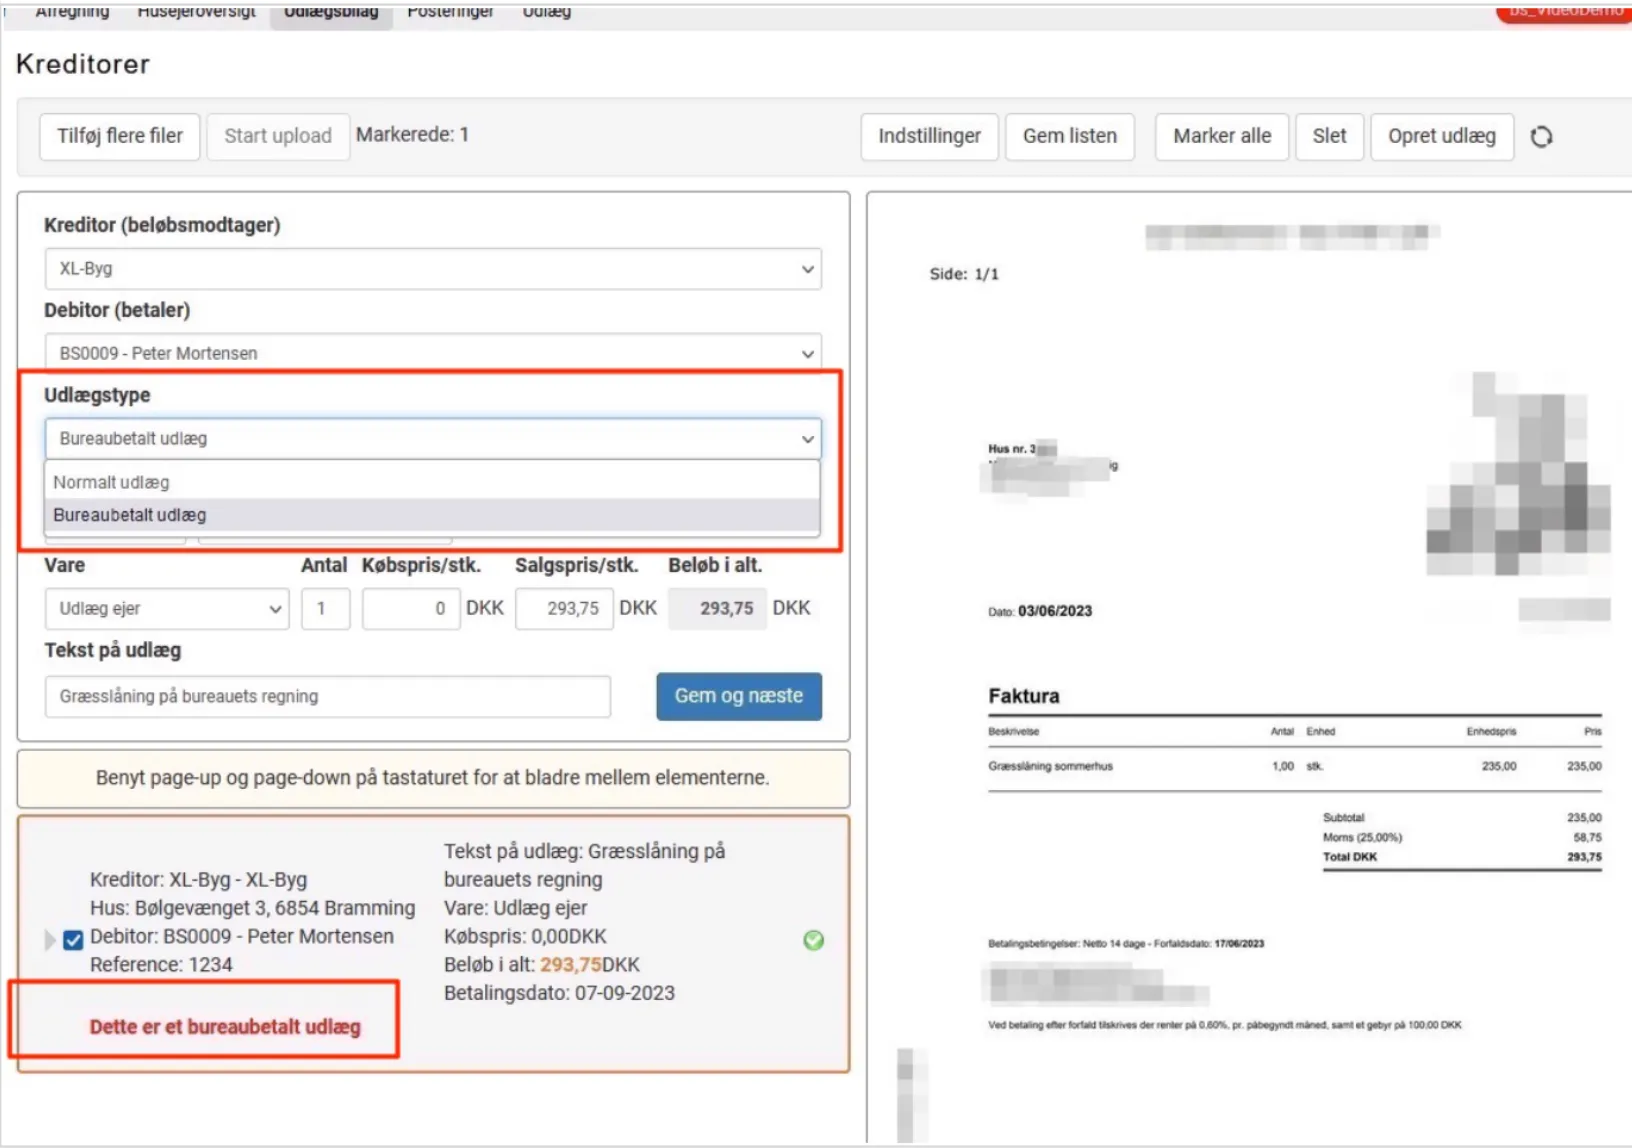
Task: Click the Opret udlæg button
Action: click(1441, 136)
